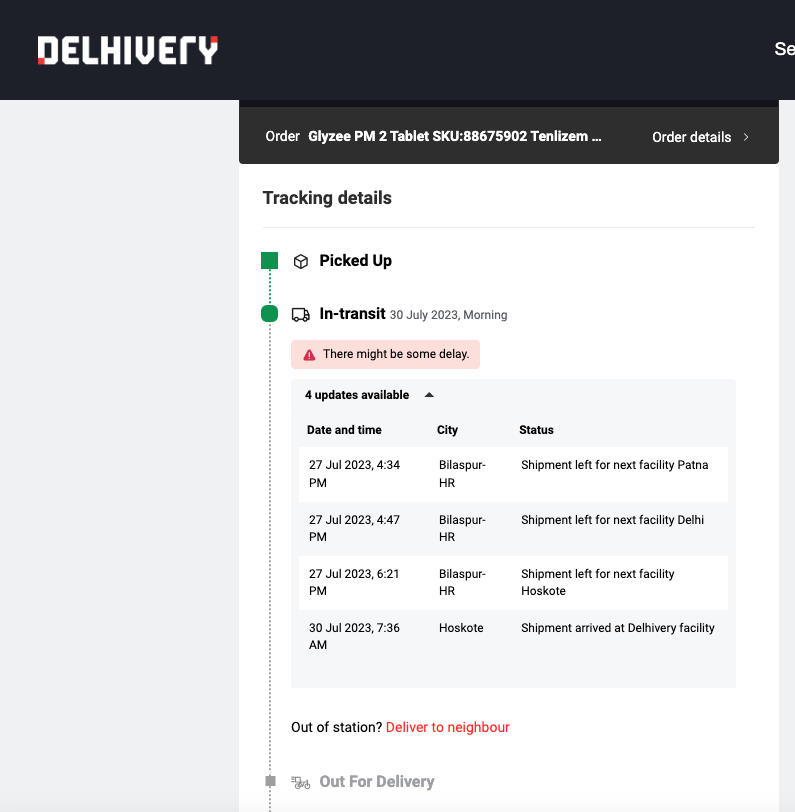Click '27 Jul 2023, 4:34 PM' cell
Viewport: 795px width, 812px height.
[x=354, y=474]
